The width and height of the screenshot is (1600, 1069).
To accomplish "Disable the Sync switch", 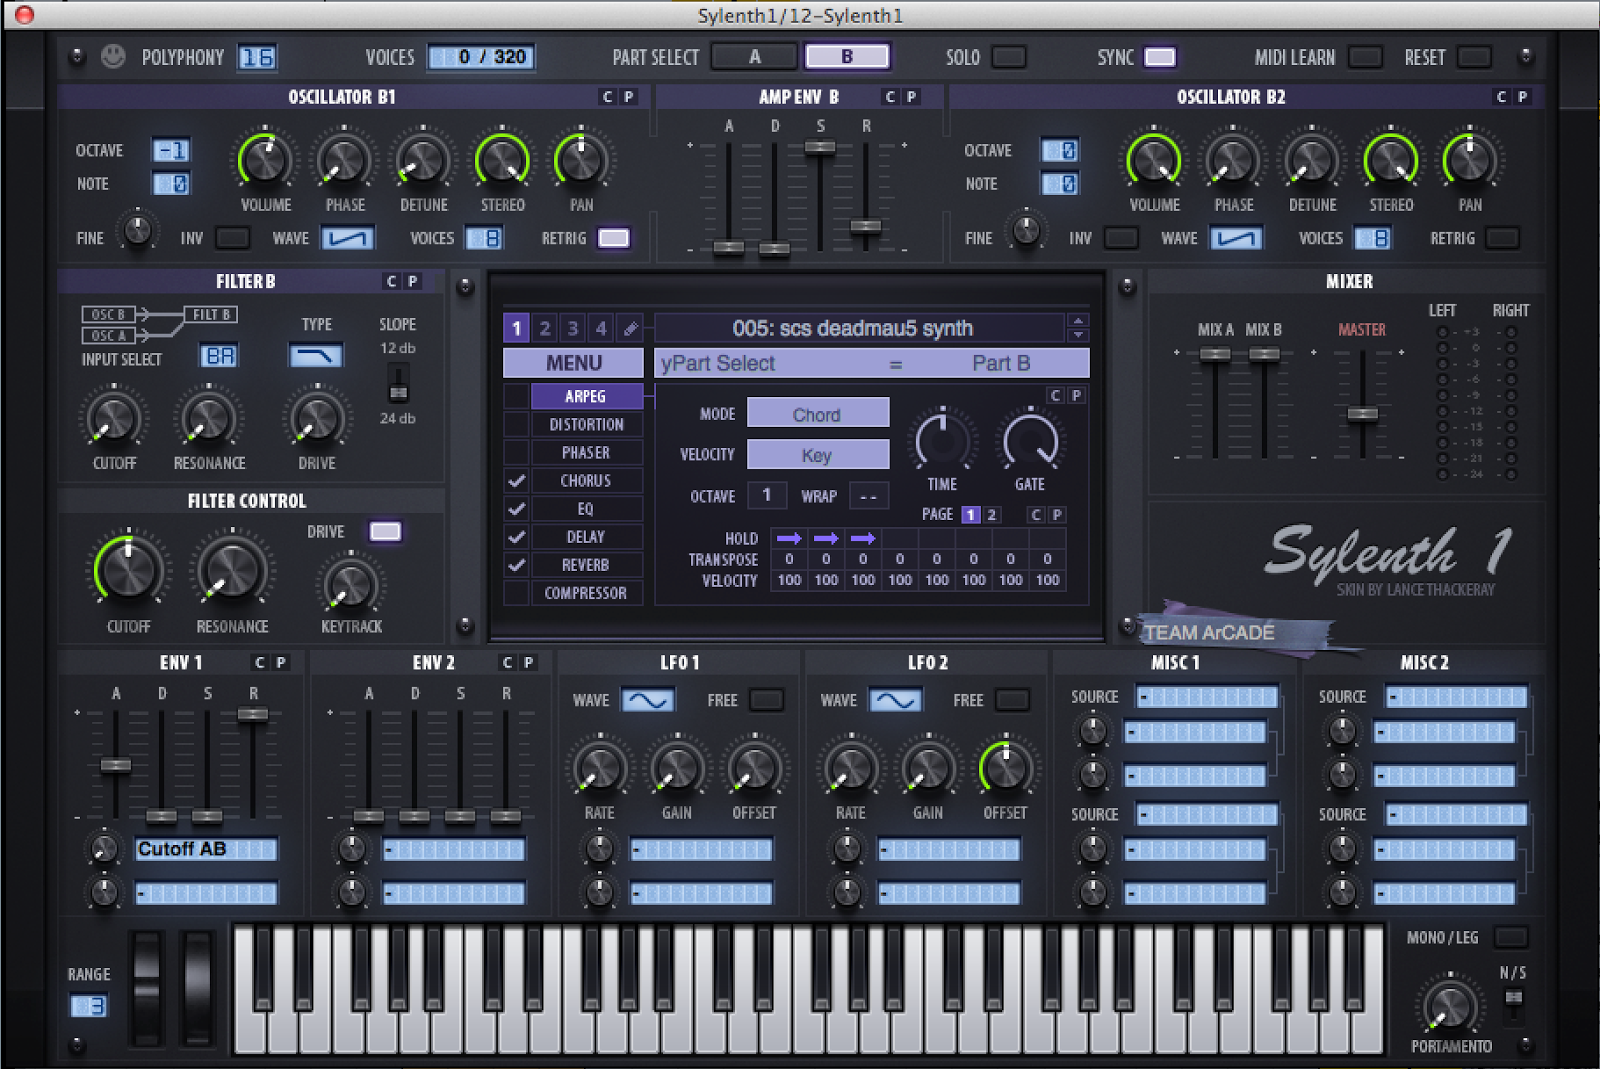I will [1160, 57].
